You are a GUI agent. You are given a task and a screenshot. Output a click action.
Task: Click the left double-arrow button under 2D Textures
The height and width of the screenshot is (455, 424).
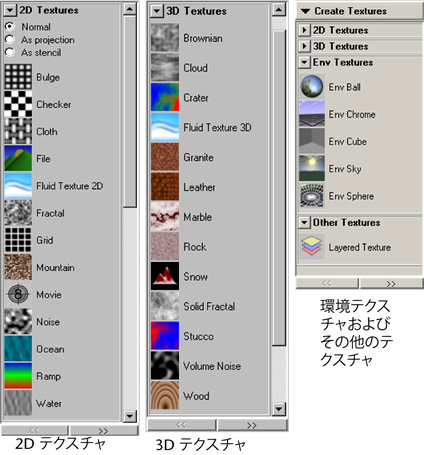click(34, 430)
